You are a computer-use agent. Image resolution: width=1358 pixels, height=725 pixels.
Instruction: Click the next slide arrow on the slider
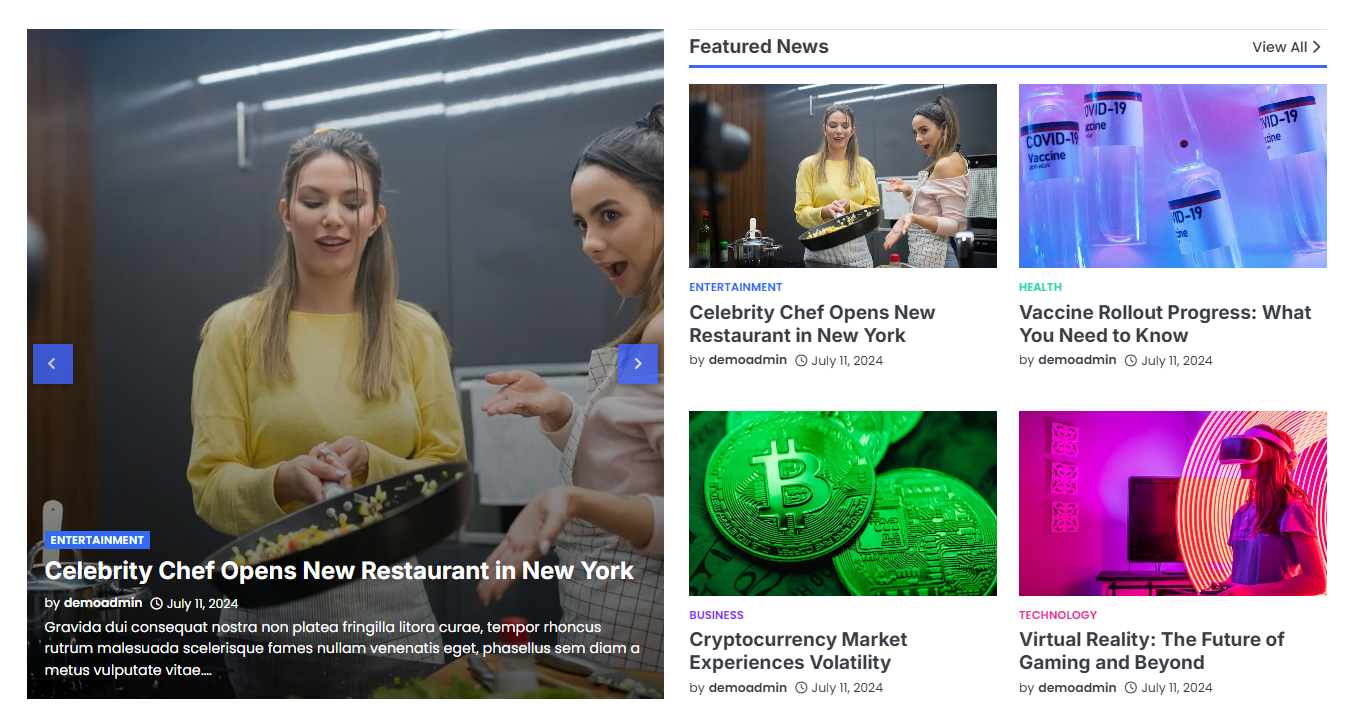(x=637, y=364)
